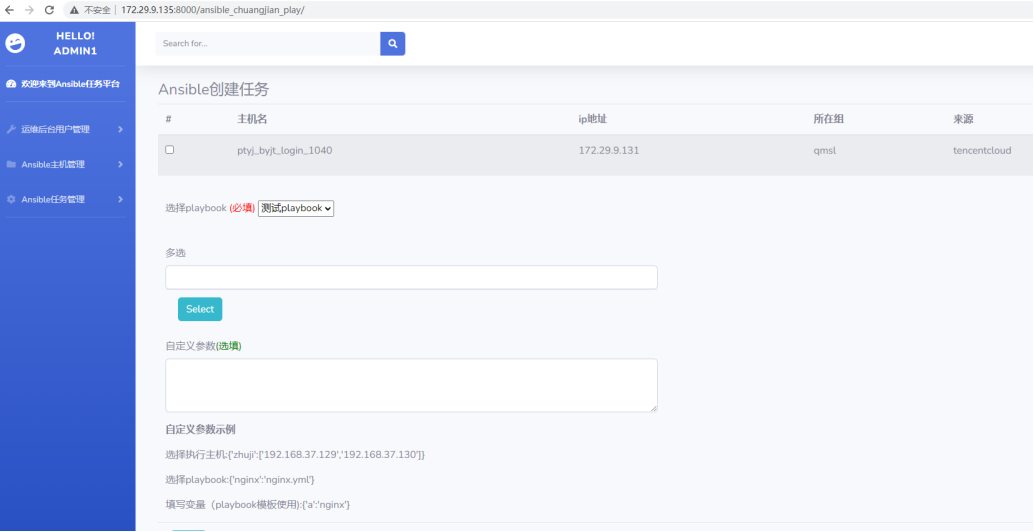
Task: Click the browser address bar URL
Action: [x=212, y=11]
